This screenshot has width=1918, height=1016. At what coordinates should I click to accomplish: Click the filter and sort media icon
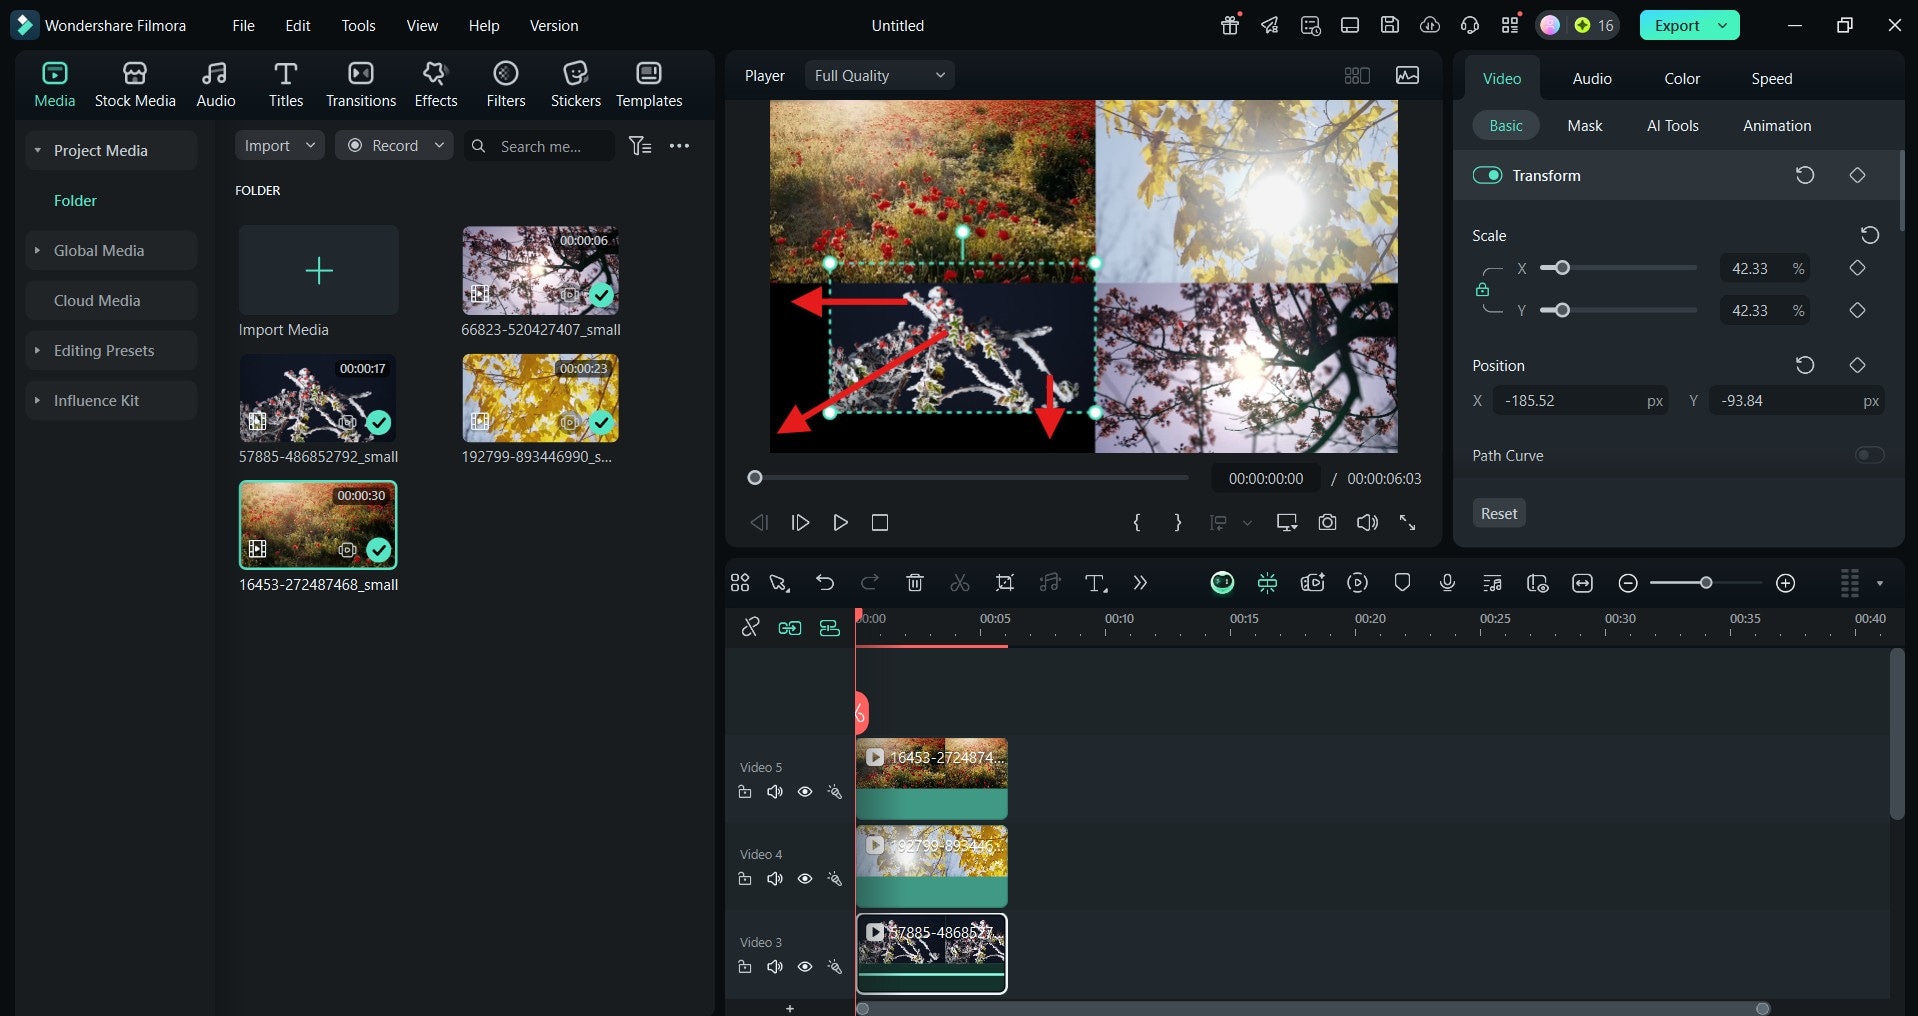pyautogui.click(x=640, y=146)
